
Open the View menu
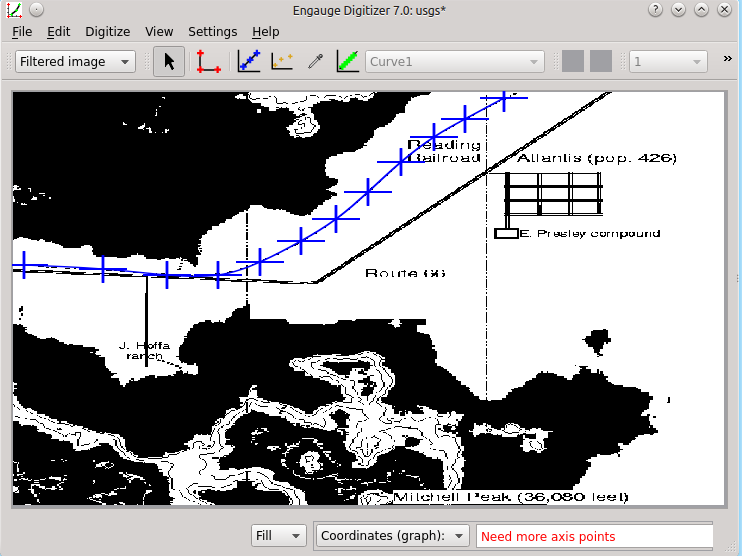tap(159, 31)
